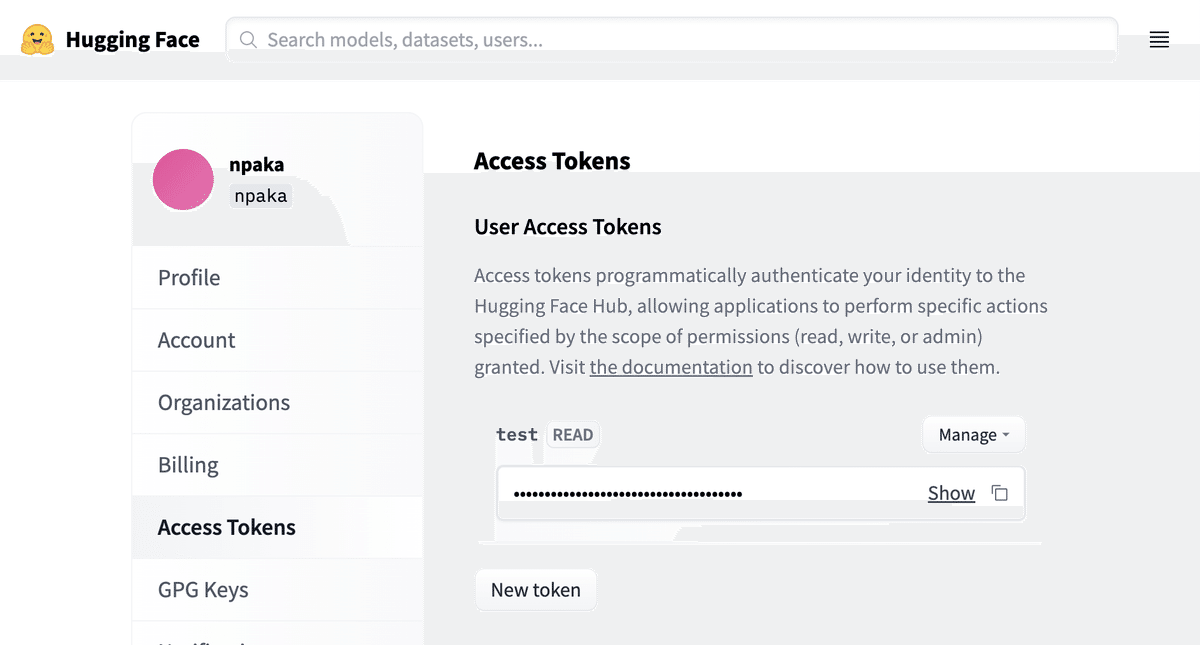Click the User Access Tokens heading
Image resolution: width=1200 pixels, height=645 pixels.
click(568, 227)
